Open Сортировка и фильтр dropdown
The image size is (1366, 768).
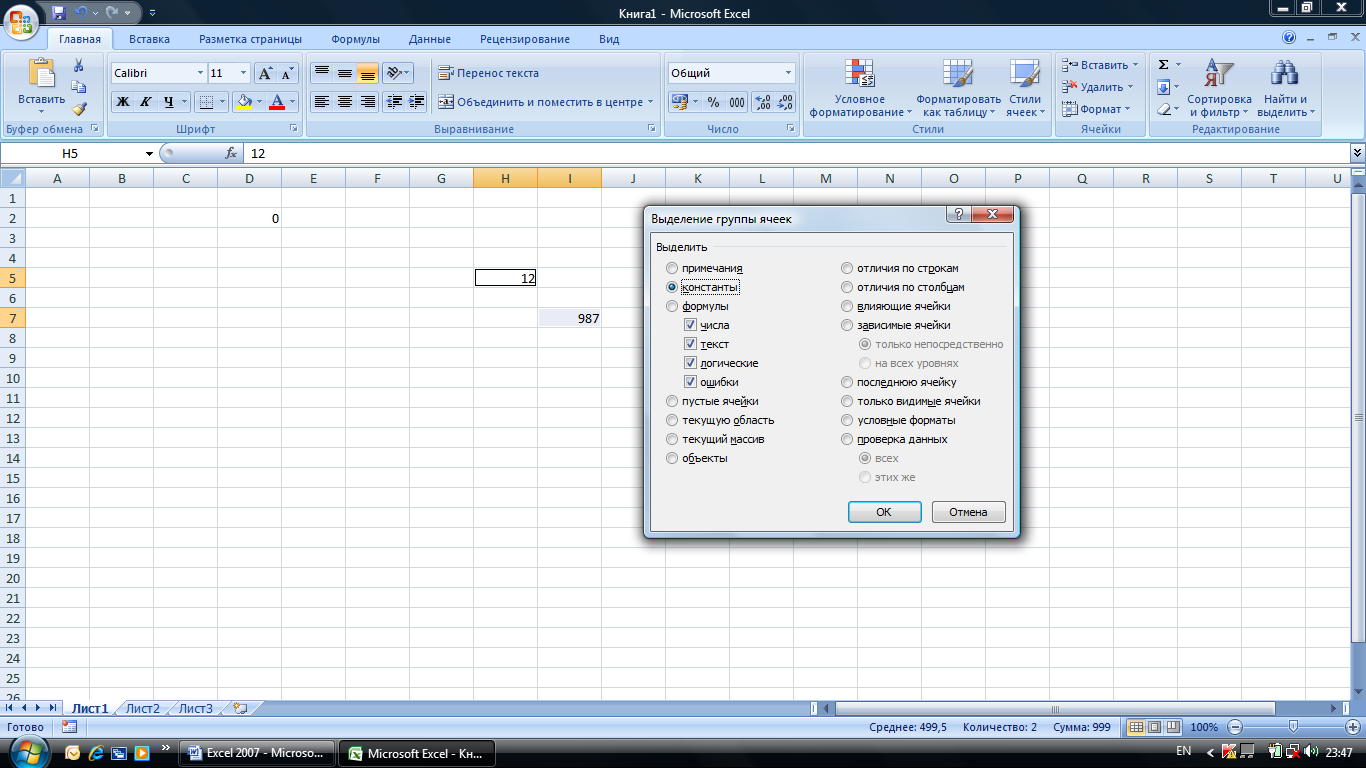click(x=1219, y=88)
